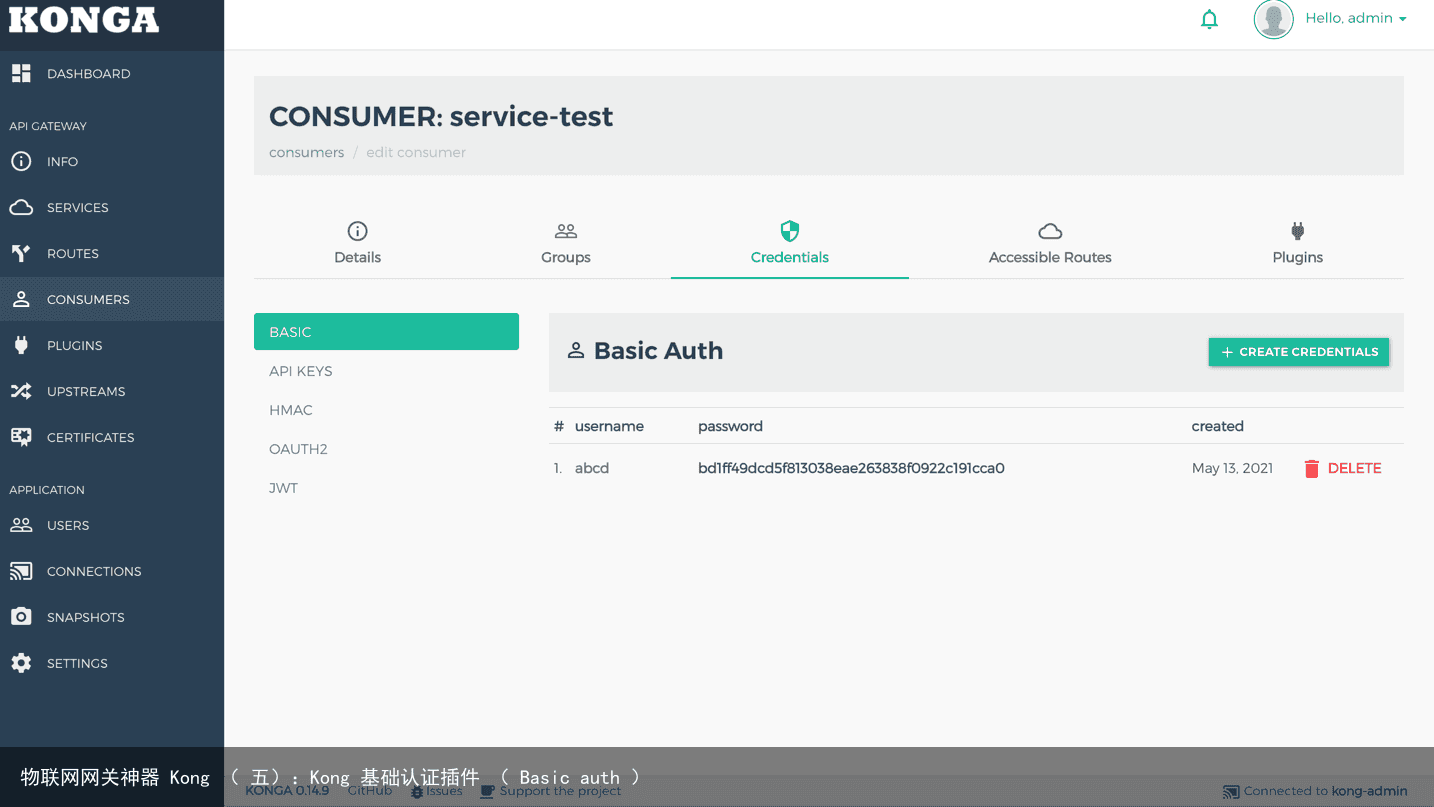
Task: Select HMAC credentials type
Action: [x=386, y=410]
